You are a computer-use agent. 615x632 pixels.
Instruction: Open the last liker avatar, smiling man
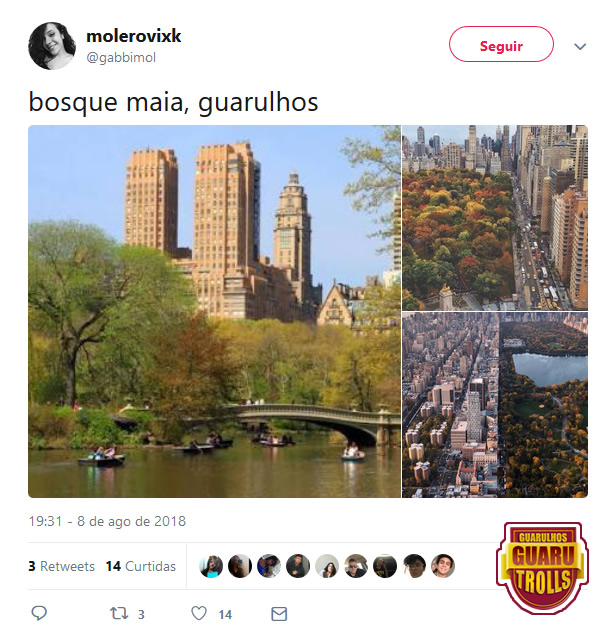click(x=443, y=566)
